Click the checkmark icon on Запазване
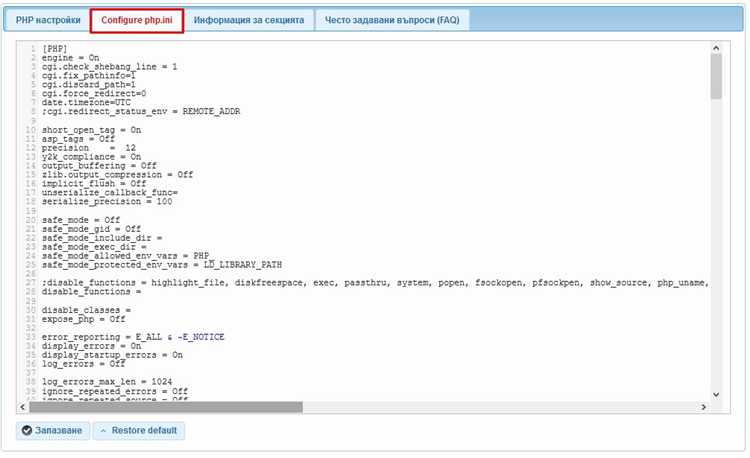 point(27,430)
